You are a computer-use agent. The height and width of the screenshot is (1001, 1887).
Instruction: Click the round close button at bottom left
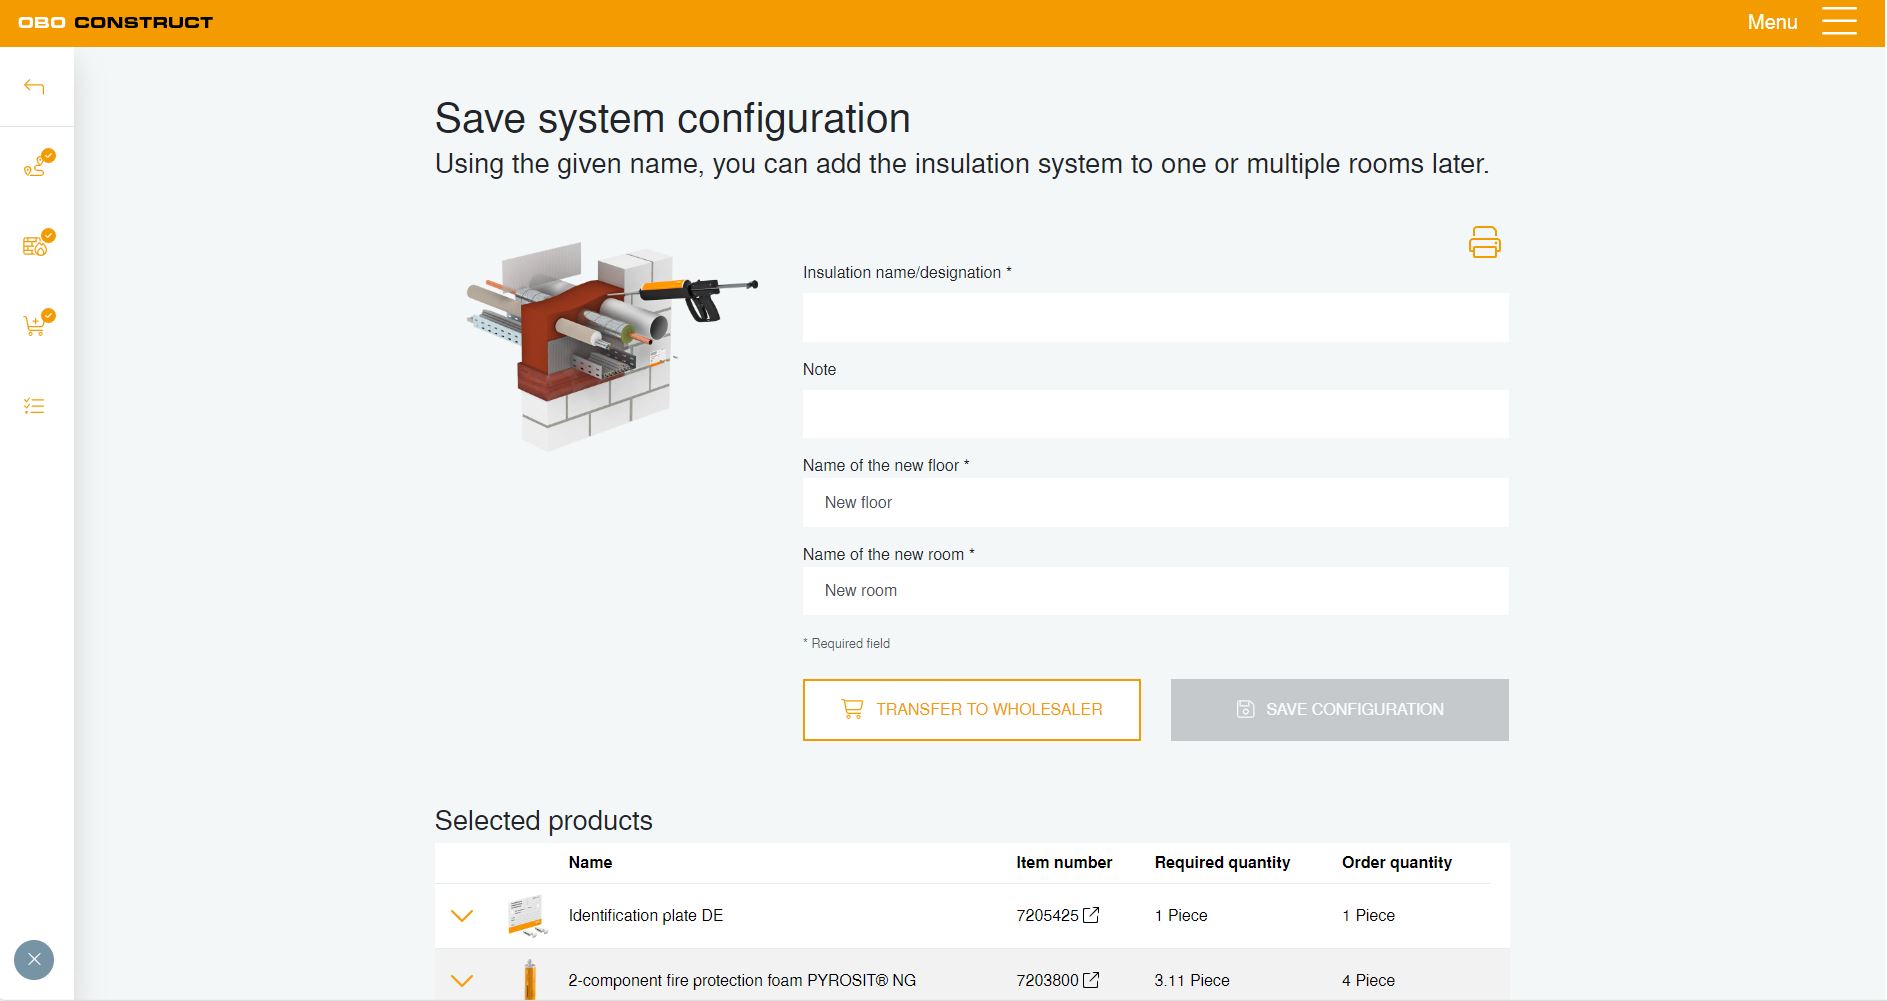(x=34, y=960)
